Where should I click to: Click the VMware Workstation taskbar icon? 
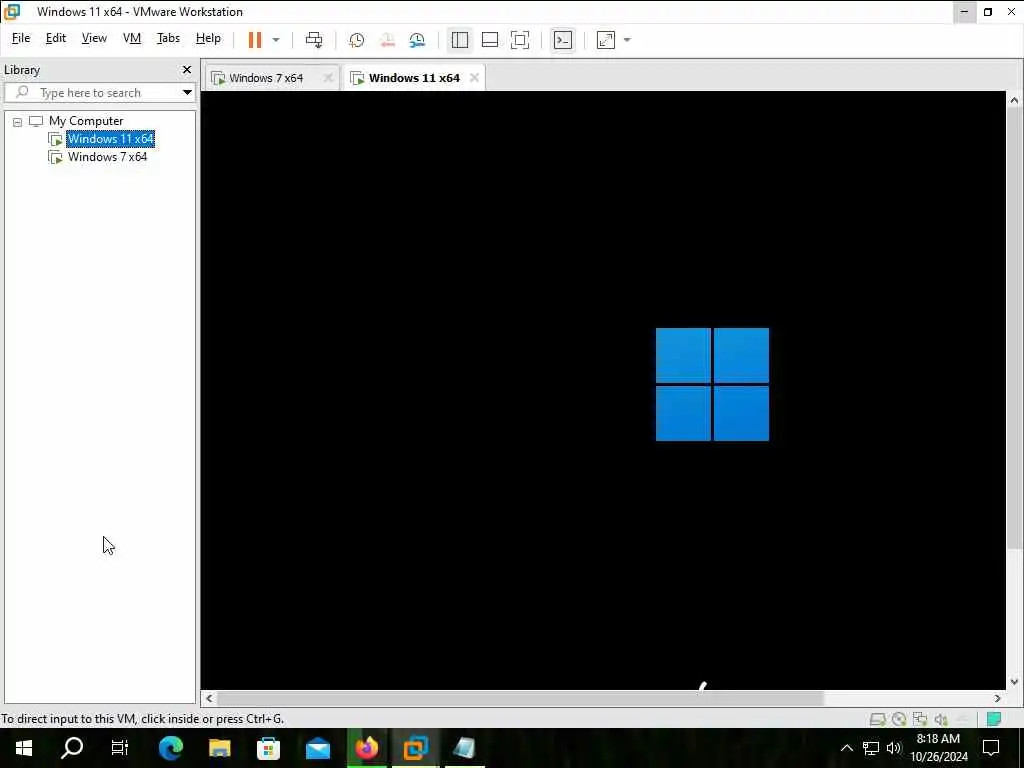415,748
